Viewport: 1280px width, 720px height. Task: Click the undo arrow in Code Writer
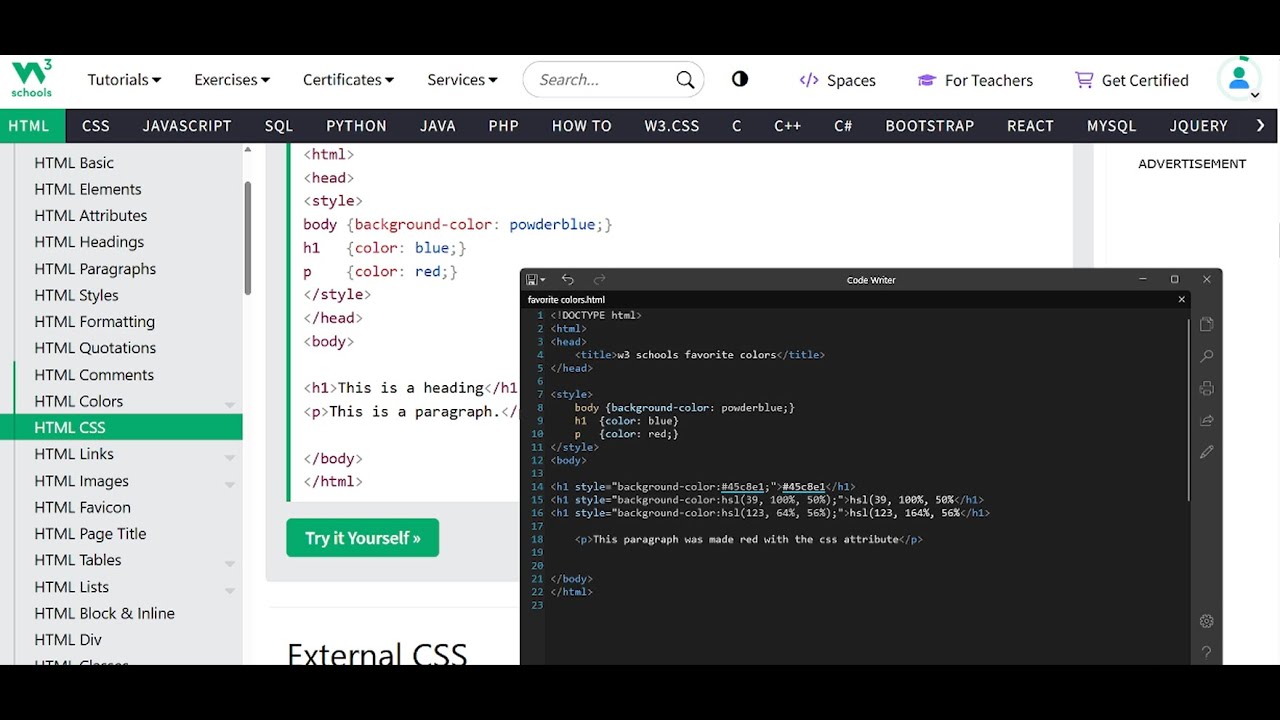[x=567, y=280]
